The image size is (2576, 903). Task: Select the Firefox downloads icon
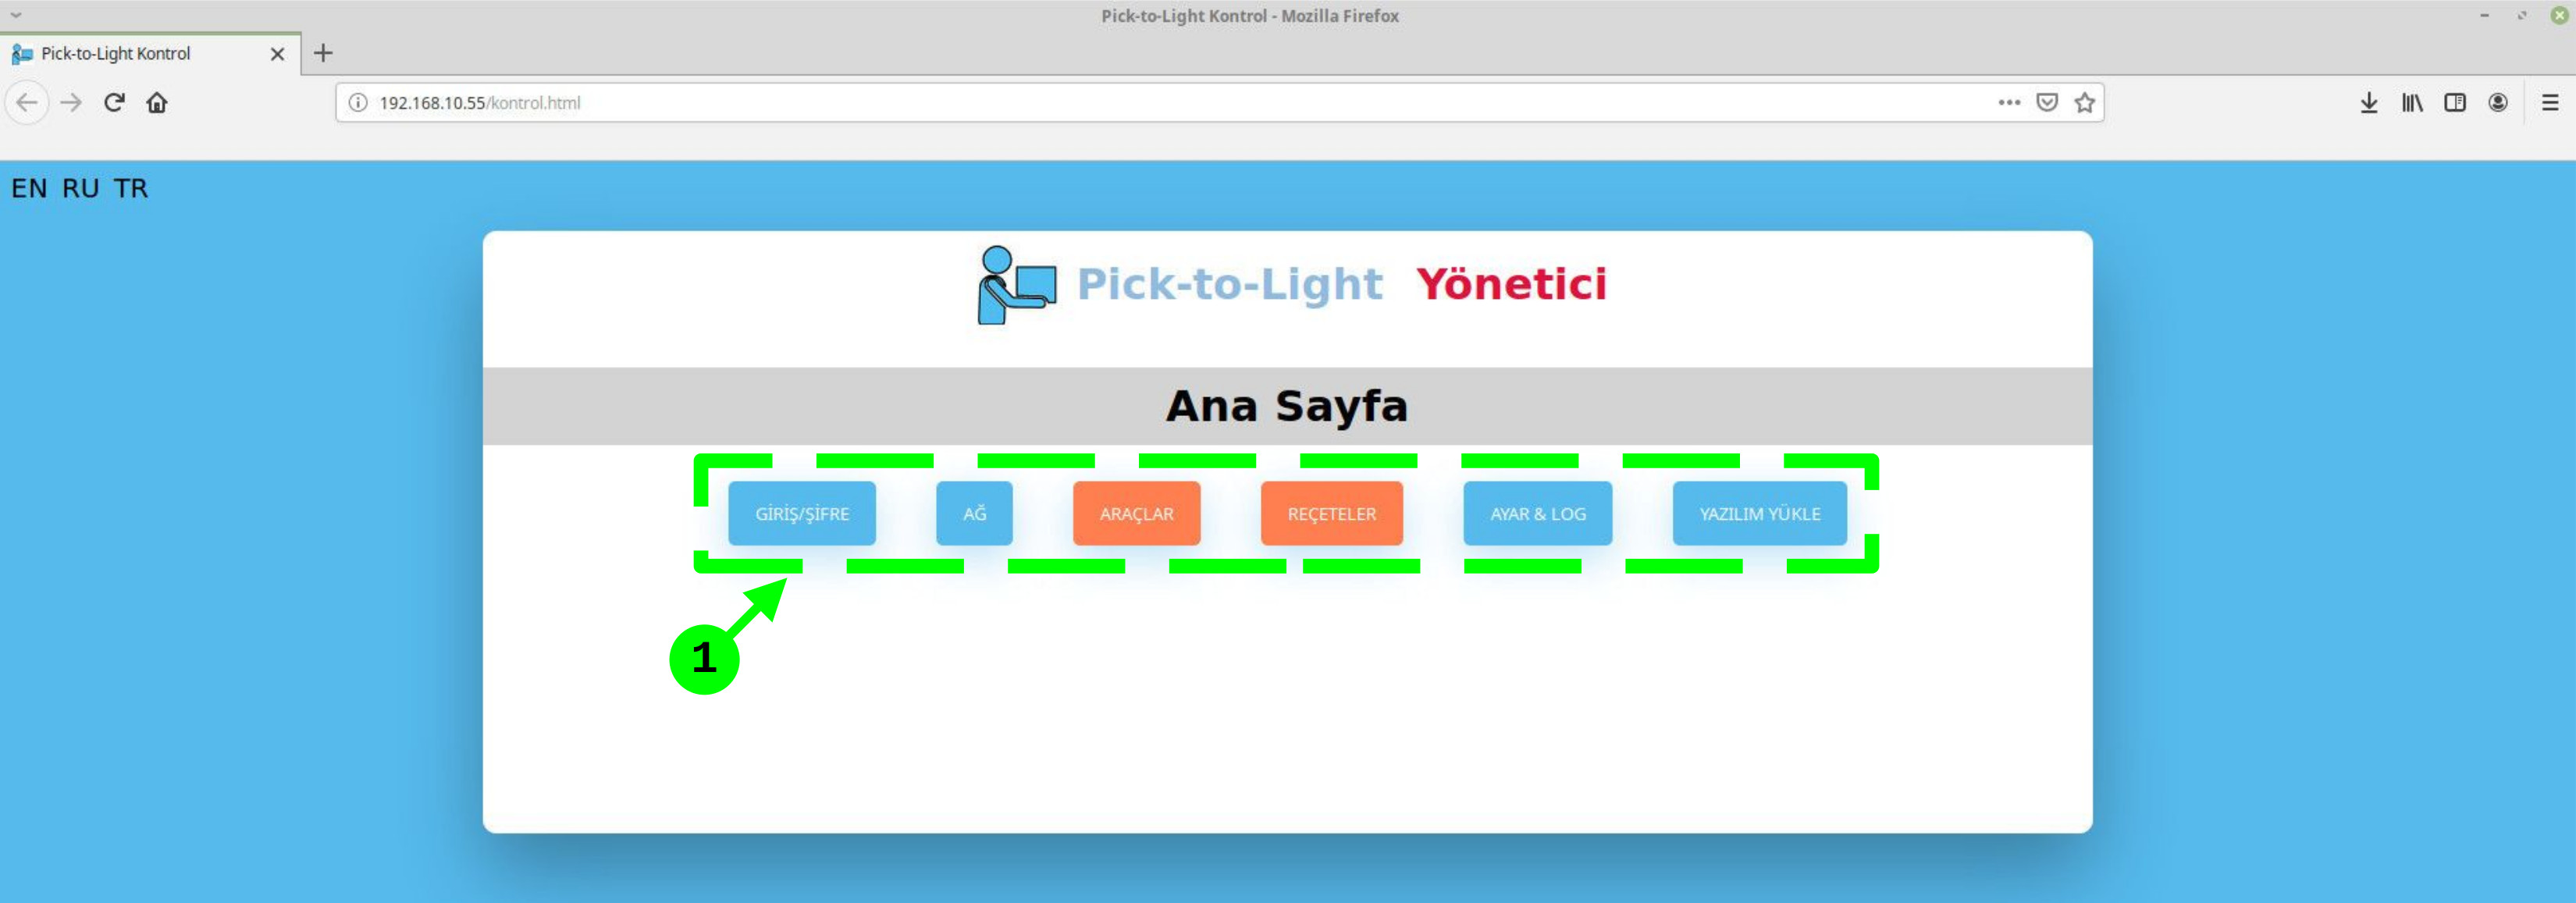coord(2368,102)
